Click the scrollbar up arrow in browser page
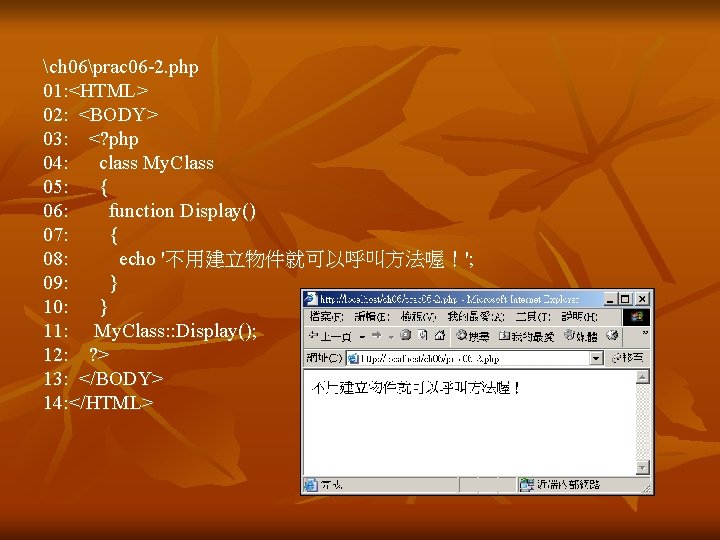This screenshot has width=720, height=540. pyautogui.click(x=642, y=377)
